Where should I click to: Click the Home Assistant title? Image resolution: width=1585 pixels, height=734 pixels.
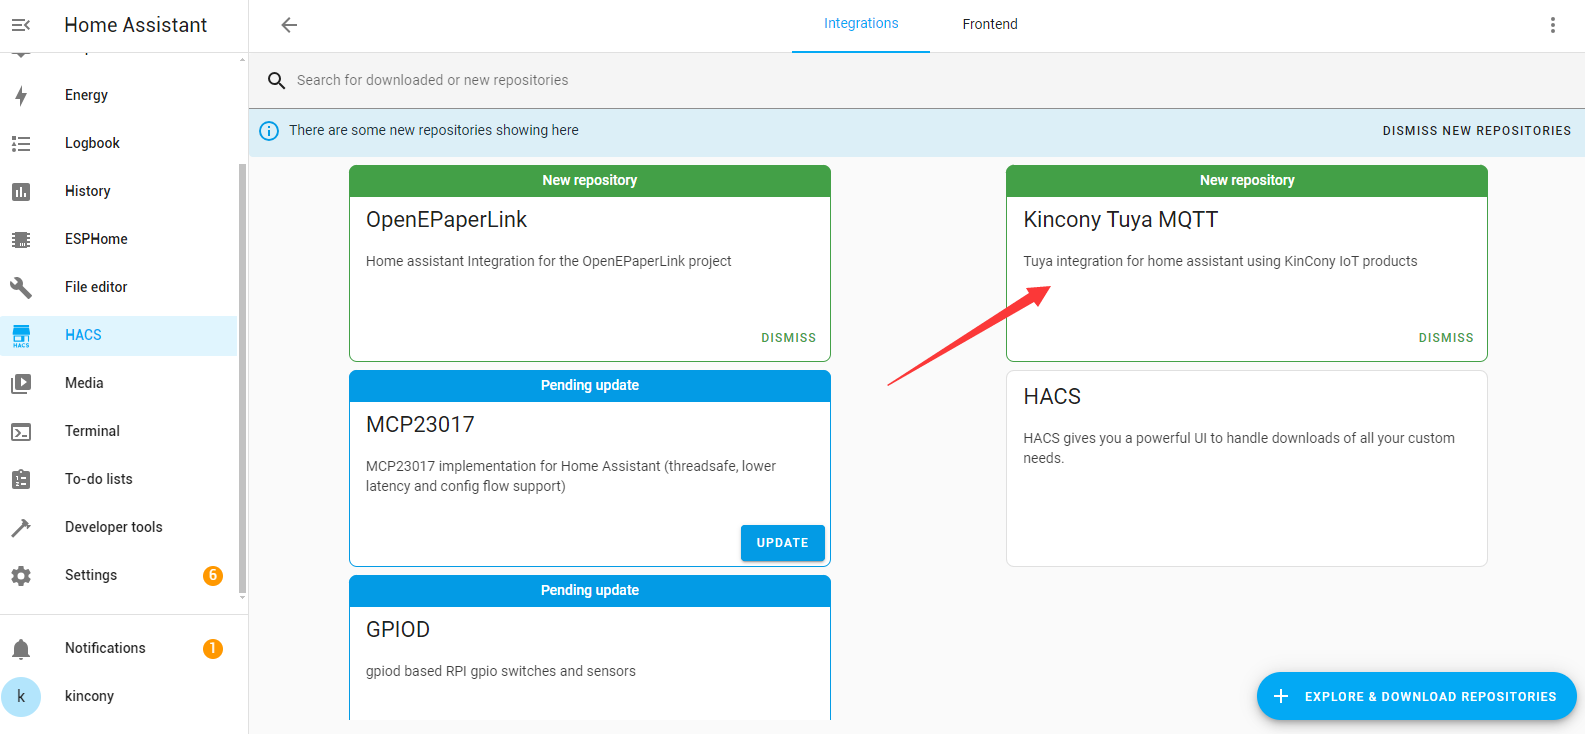pyautogui.click(x=136, y=25)
